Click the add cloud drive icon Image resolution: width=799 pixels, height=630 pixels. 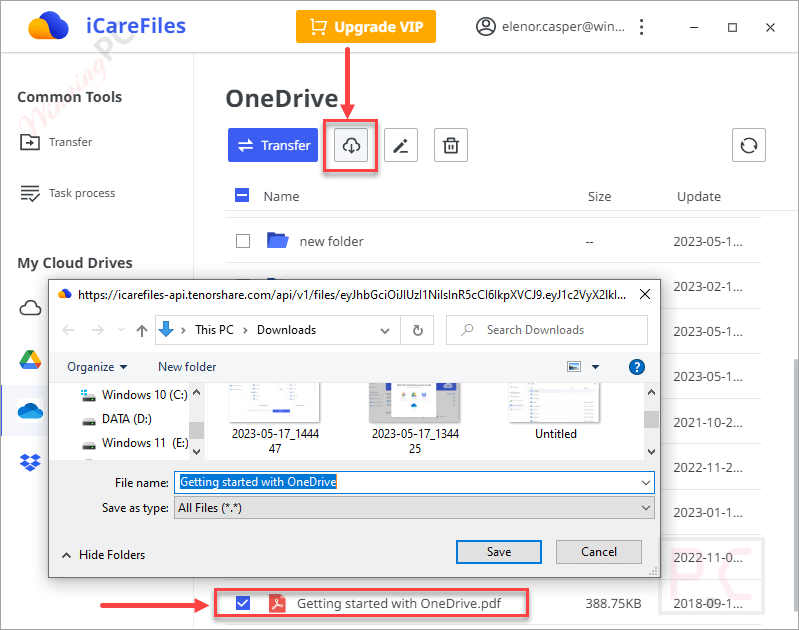click(30, 308)
